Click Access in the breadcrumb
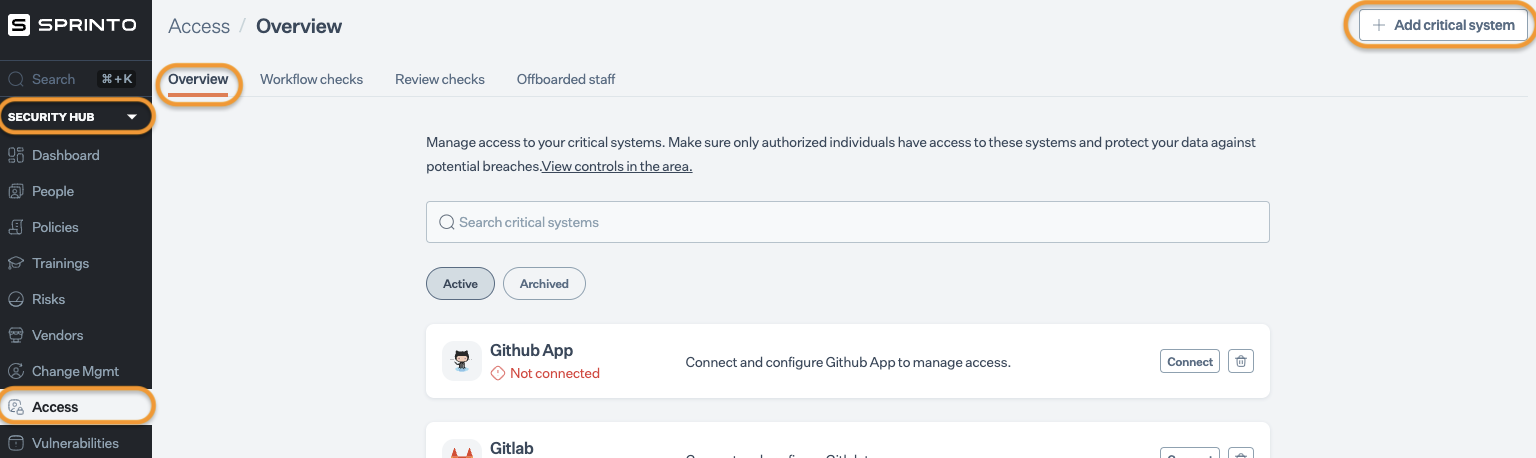This screenshot has height=458, width=1536. [199, 26]
